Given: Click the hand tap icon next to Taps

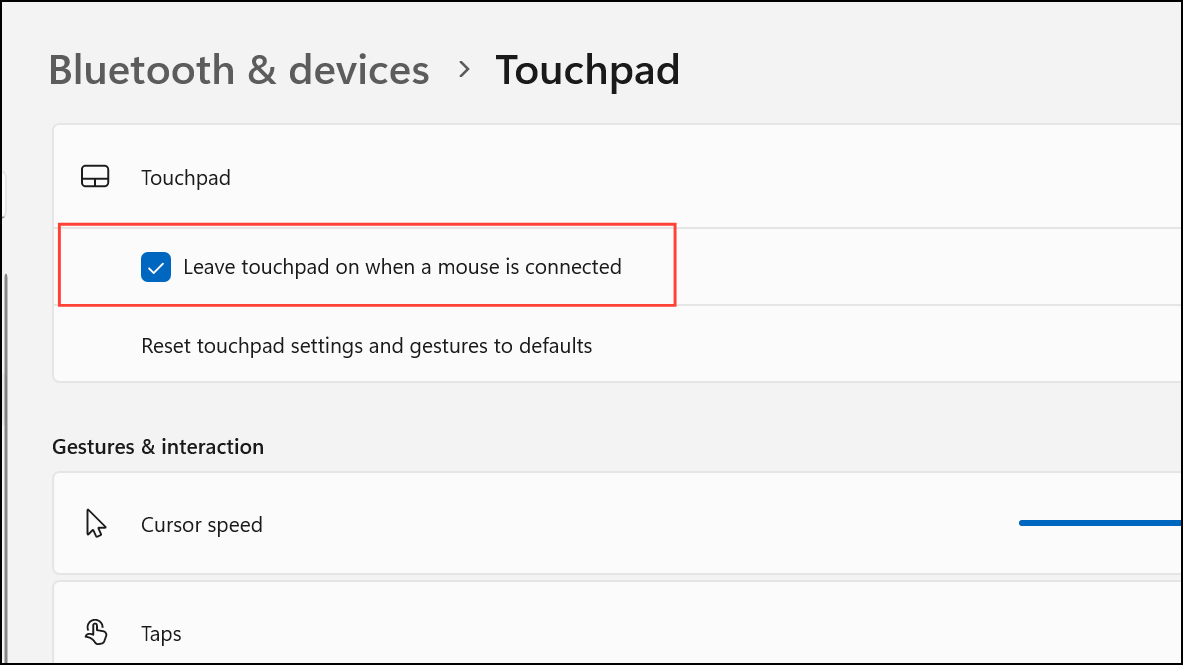Looking at the screenshot, I should click(95, 632).
